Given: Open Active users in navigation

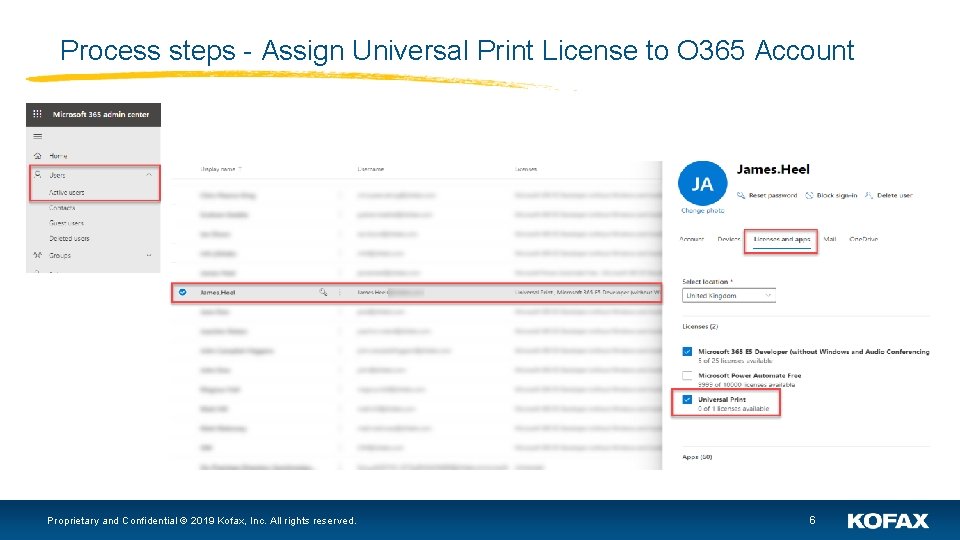Looking at the screenshot, I should click(67, 192).
